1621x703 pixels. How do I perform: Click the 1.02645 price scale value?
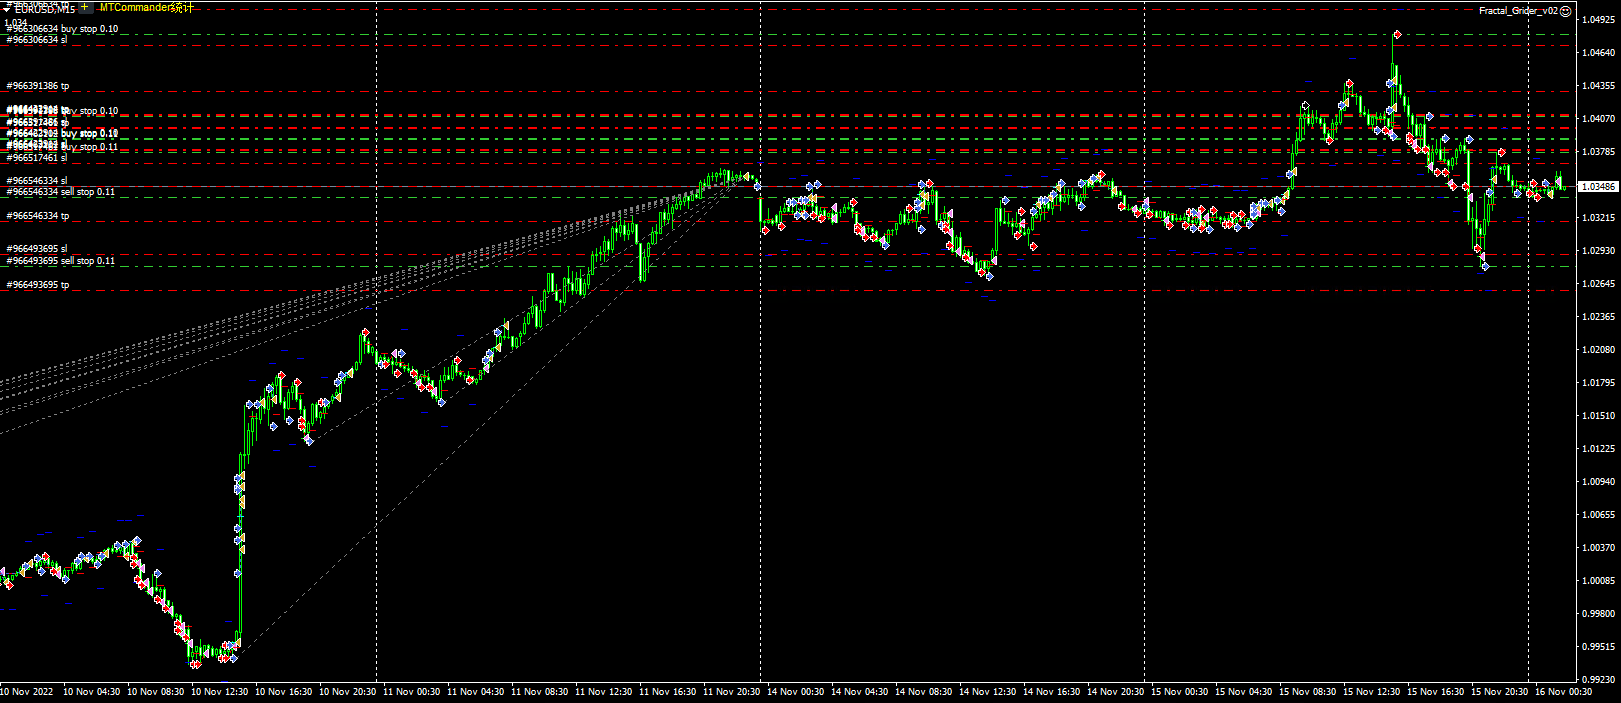(x=1598, y=284)
